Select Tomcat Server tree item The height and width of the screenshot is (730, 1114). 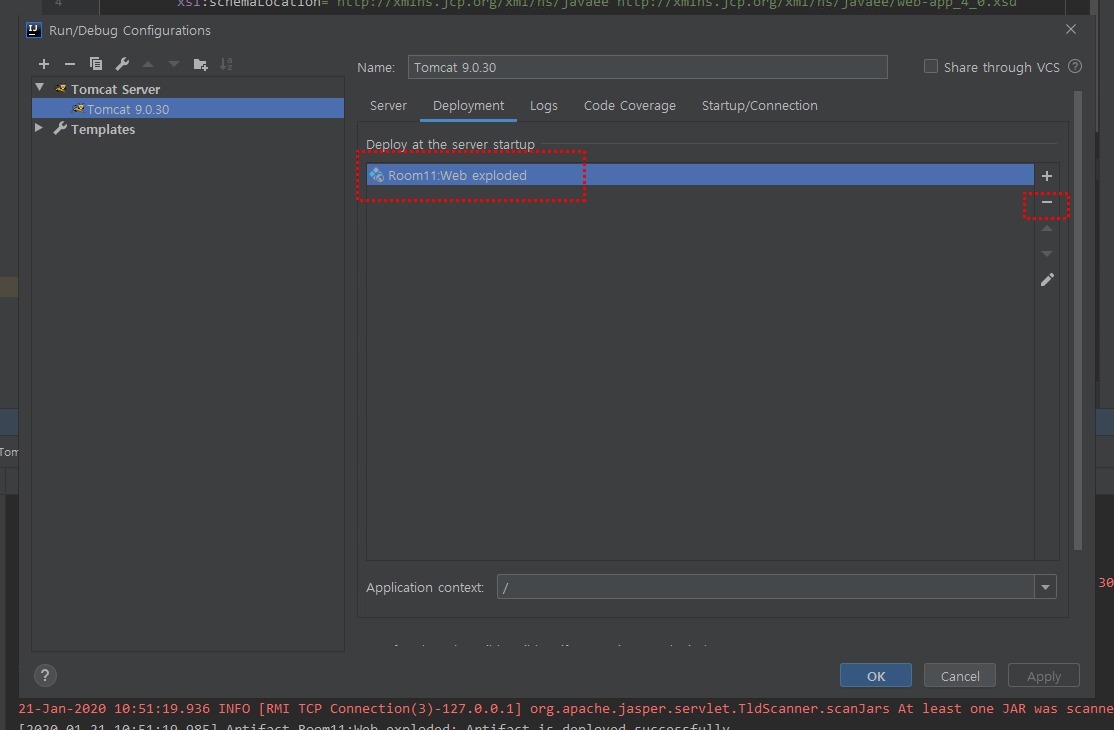(x=115, y=89)
